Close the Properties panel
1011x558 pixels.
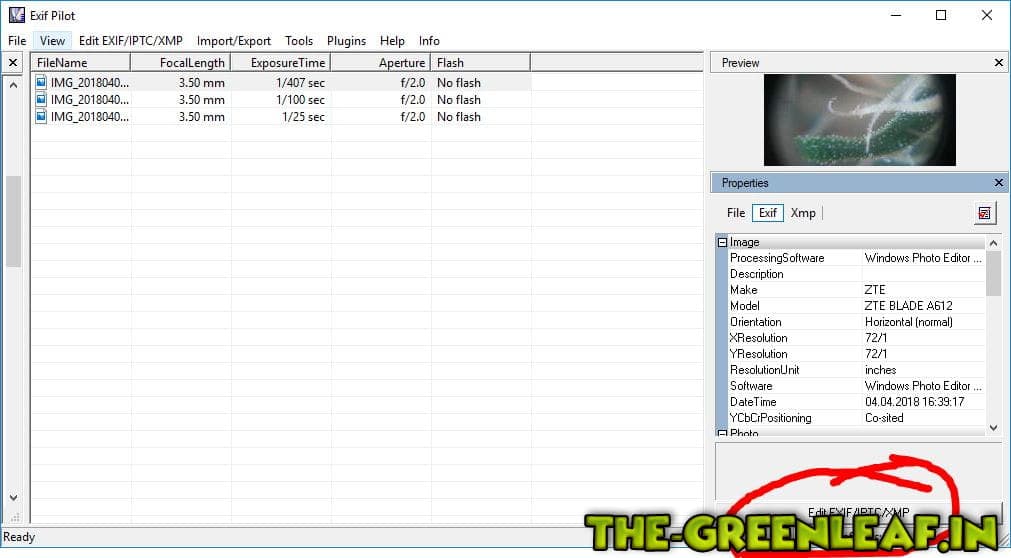pos(999,183)
